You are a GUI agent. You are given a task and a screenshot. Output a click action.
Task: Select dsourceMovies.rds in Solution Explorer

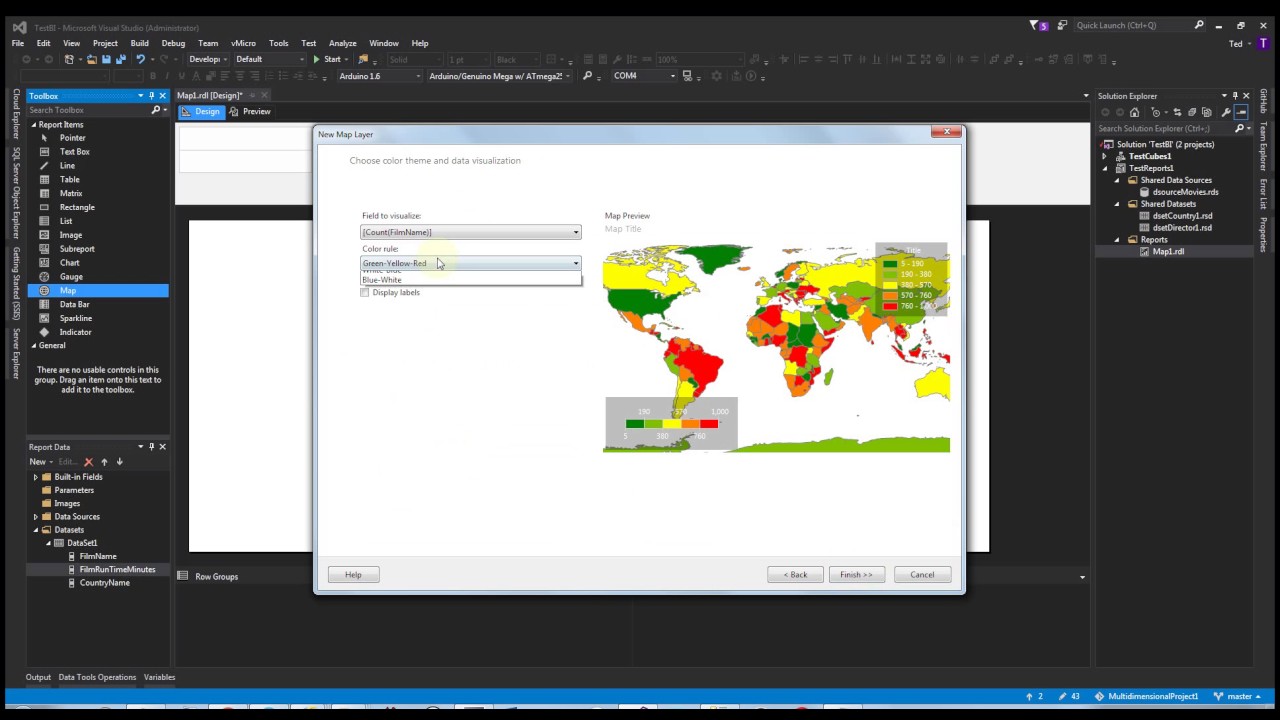click(1186, 192)
